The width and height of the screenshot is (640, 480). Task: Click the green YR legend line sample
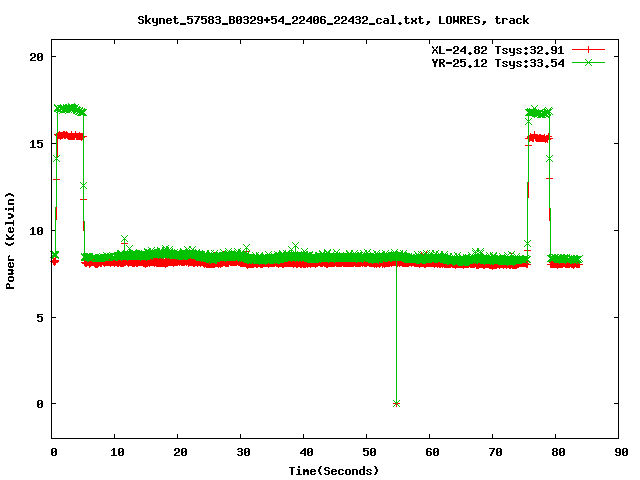pos(588,62)
